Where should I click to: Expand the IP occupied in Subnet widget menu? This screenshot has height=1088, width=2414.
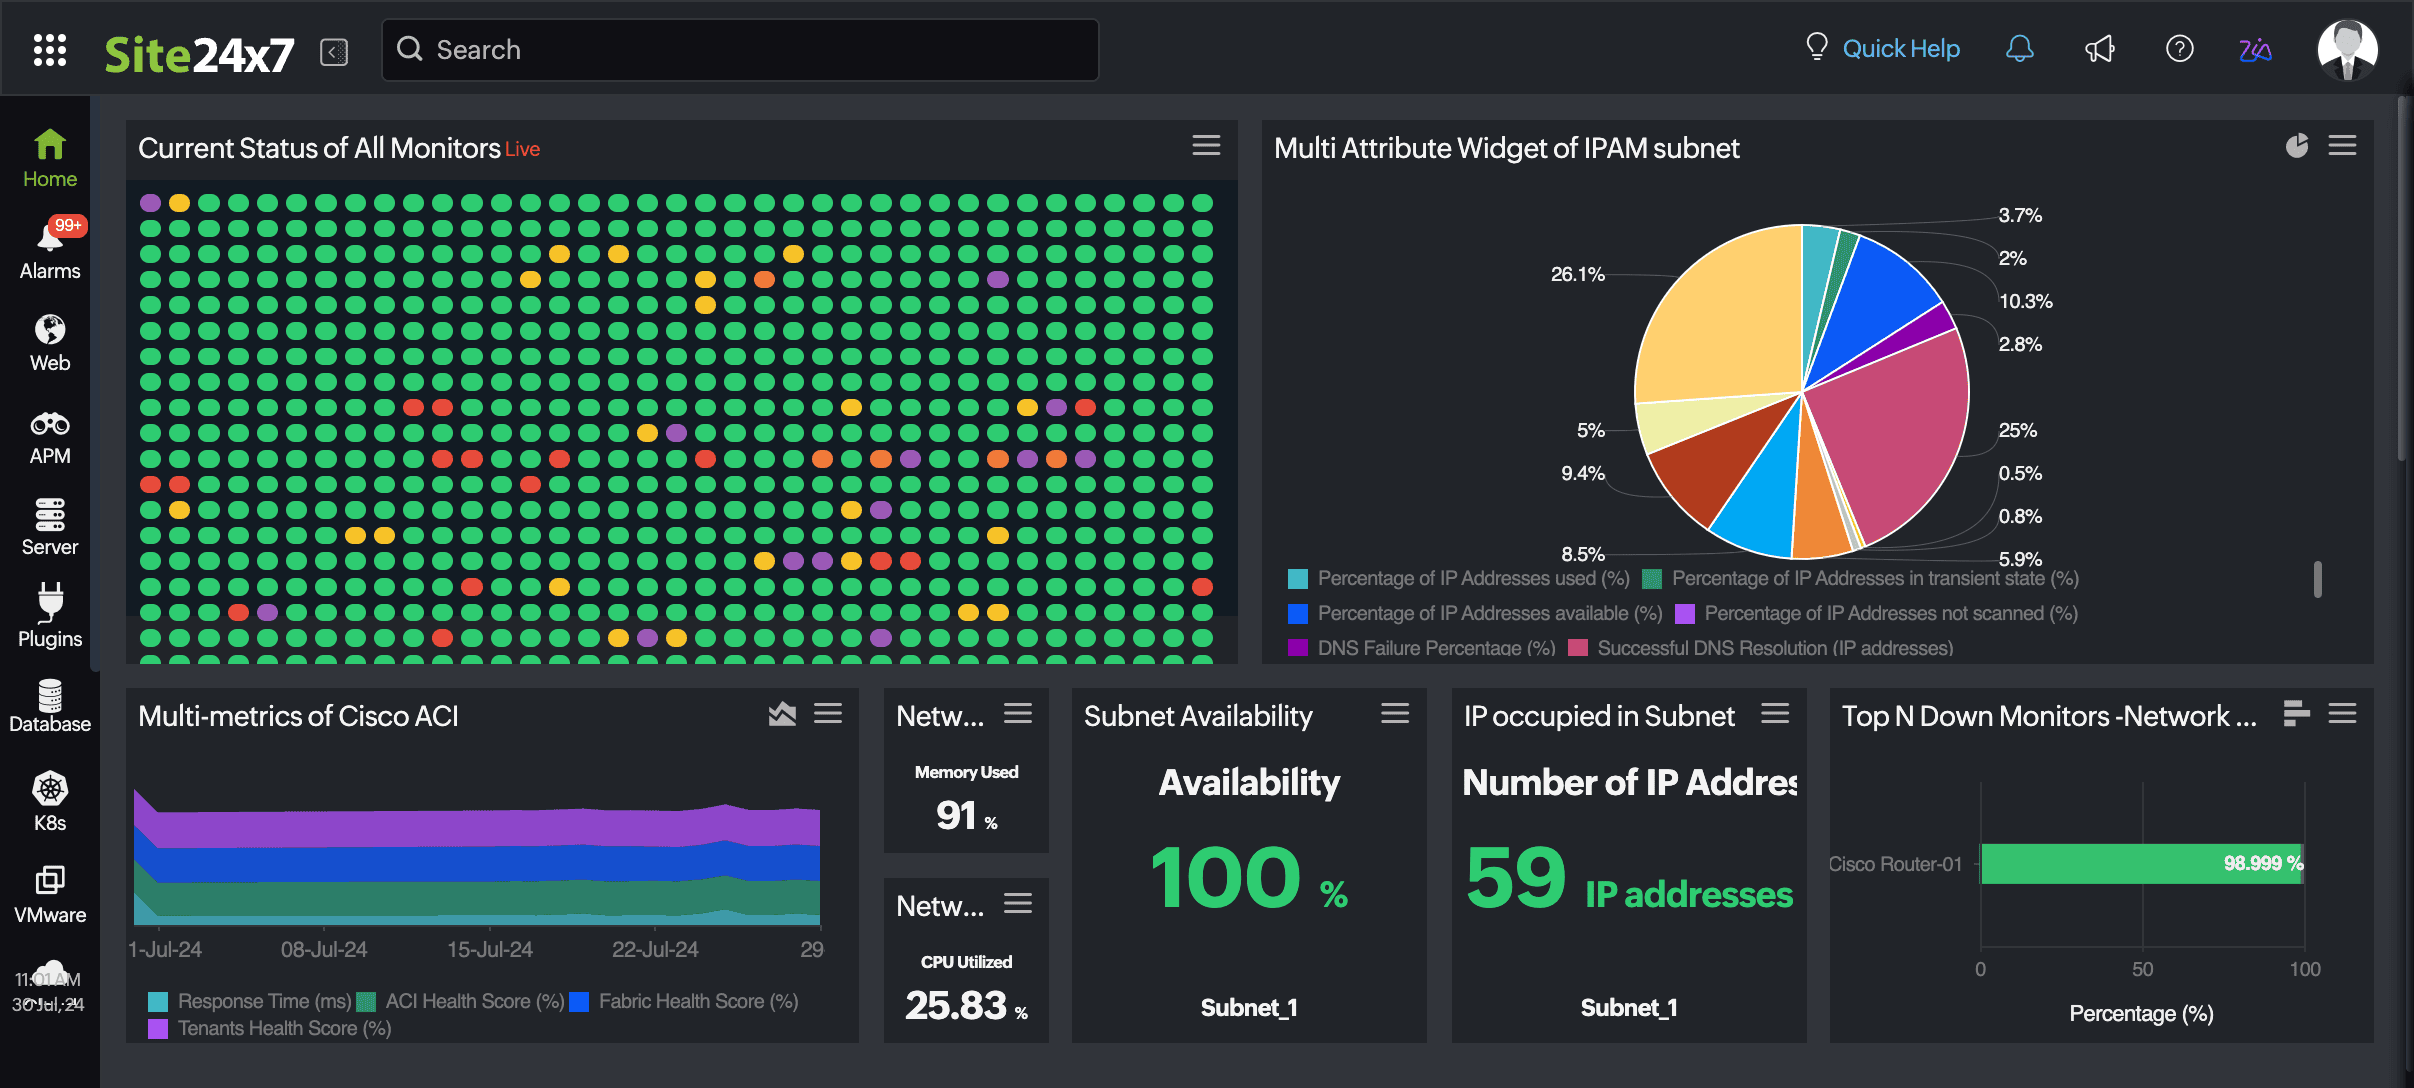(1775, 714)
